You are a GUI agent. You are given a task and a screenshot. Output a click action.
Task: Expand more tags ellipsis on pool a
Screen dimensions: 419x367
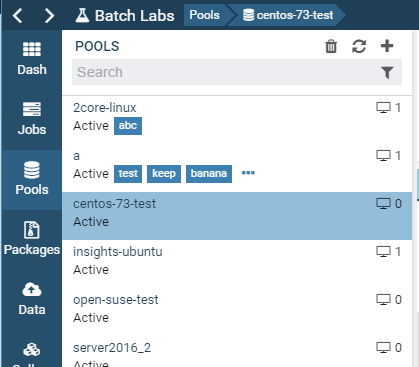(248, 173)
